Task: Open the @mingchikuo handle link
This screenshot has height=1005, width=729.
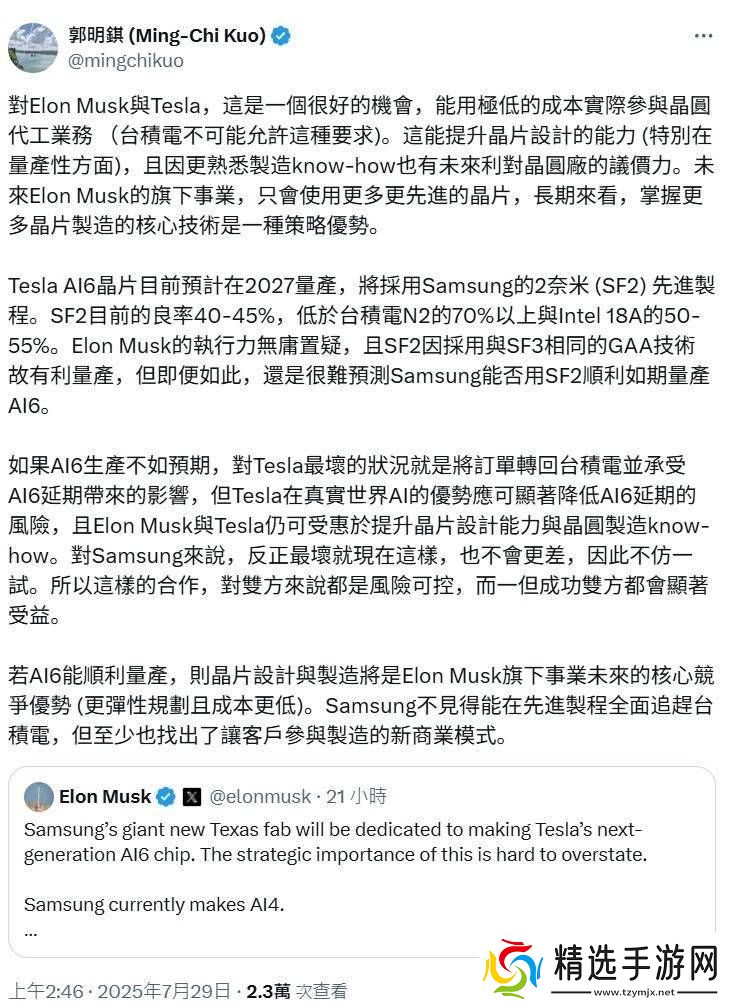Action: [125, 60]
